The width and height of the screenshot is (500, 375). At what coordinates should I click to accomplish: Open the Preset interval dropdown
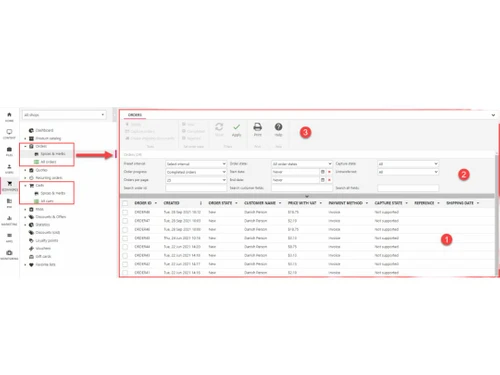pos(196,164)
